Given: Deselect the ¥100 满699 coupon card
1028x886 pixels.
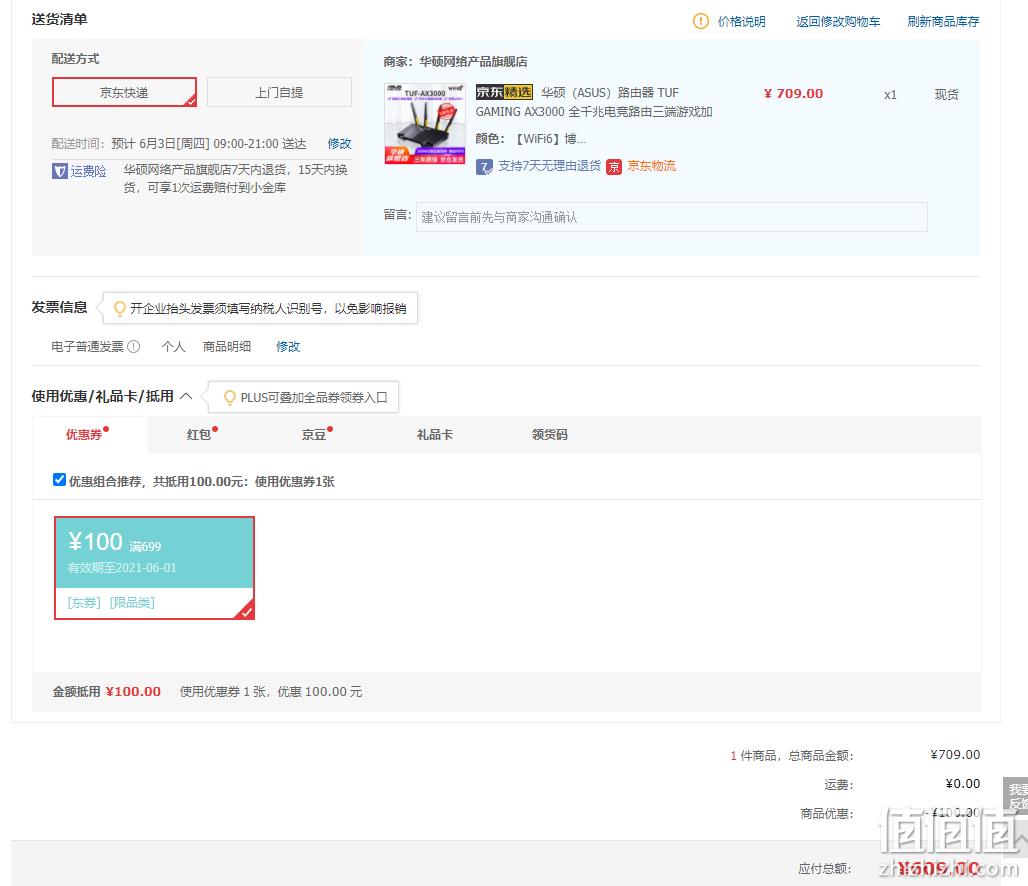Looking at the screenshot, I should point(154,567).
